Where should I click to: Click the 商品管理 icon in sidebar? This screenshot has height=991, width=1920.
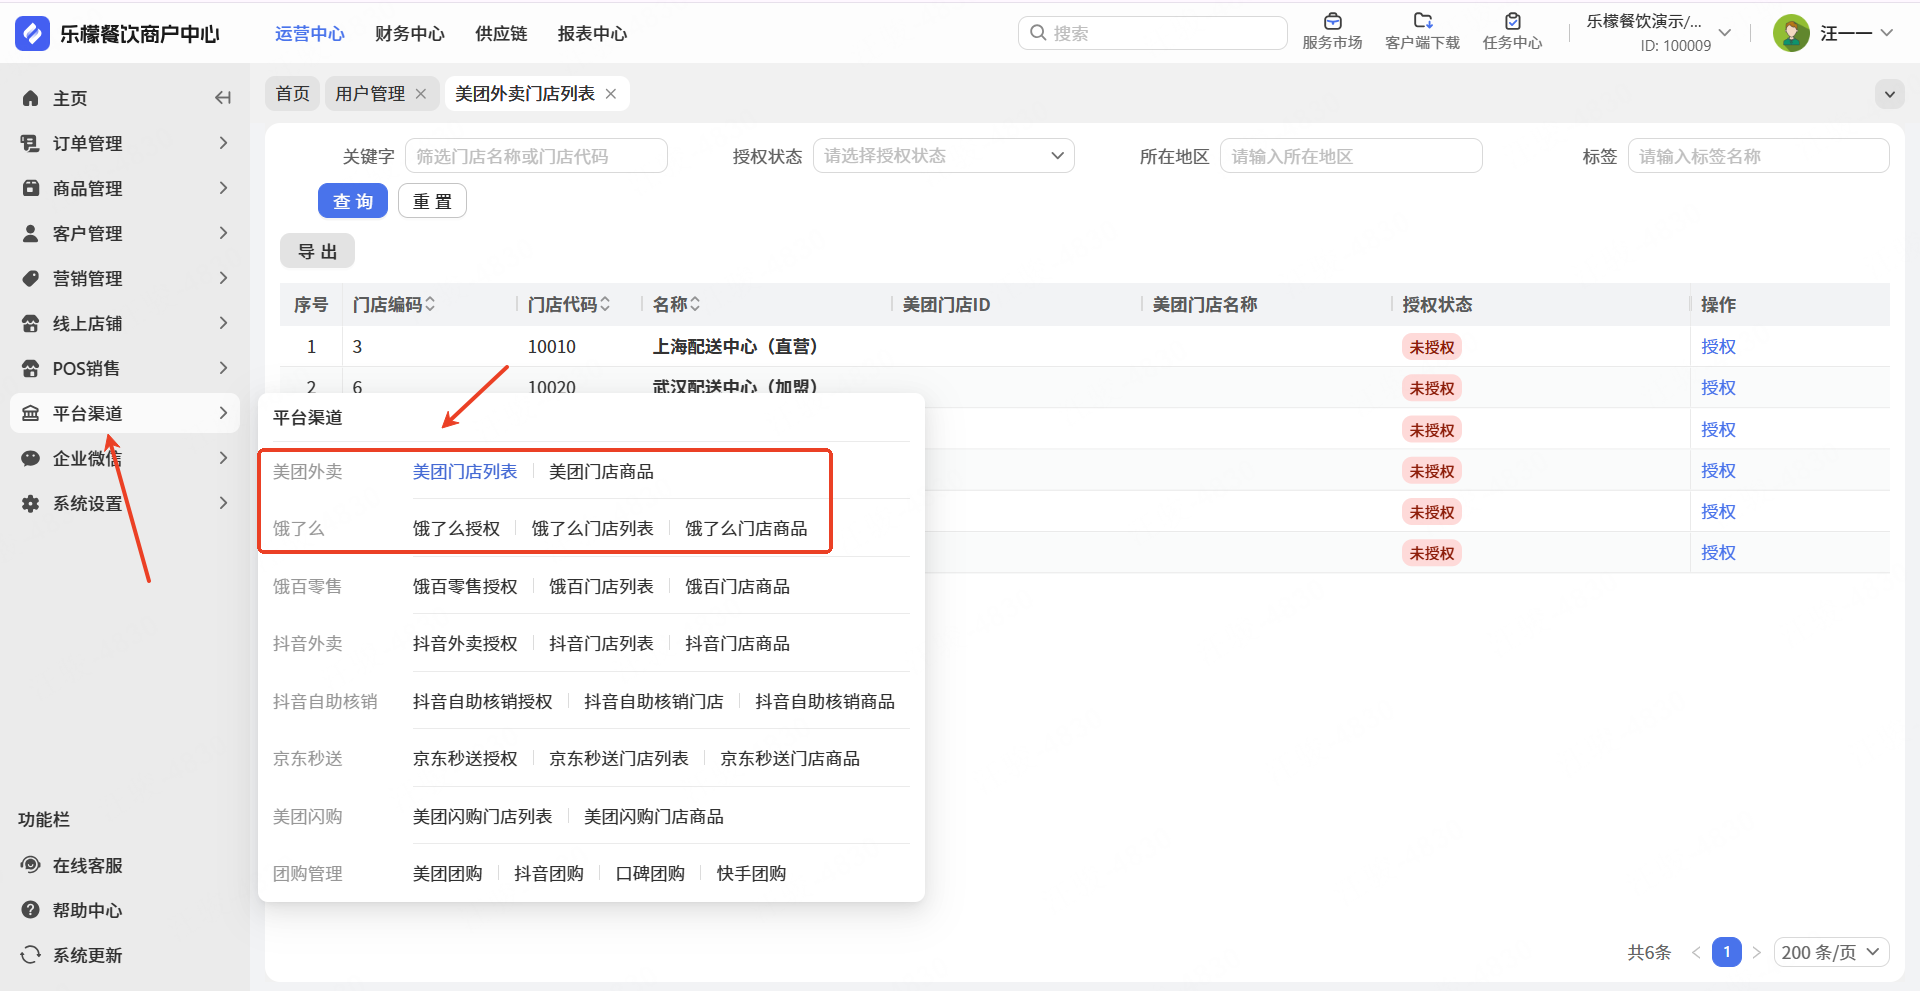click(31, 188)
